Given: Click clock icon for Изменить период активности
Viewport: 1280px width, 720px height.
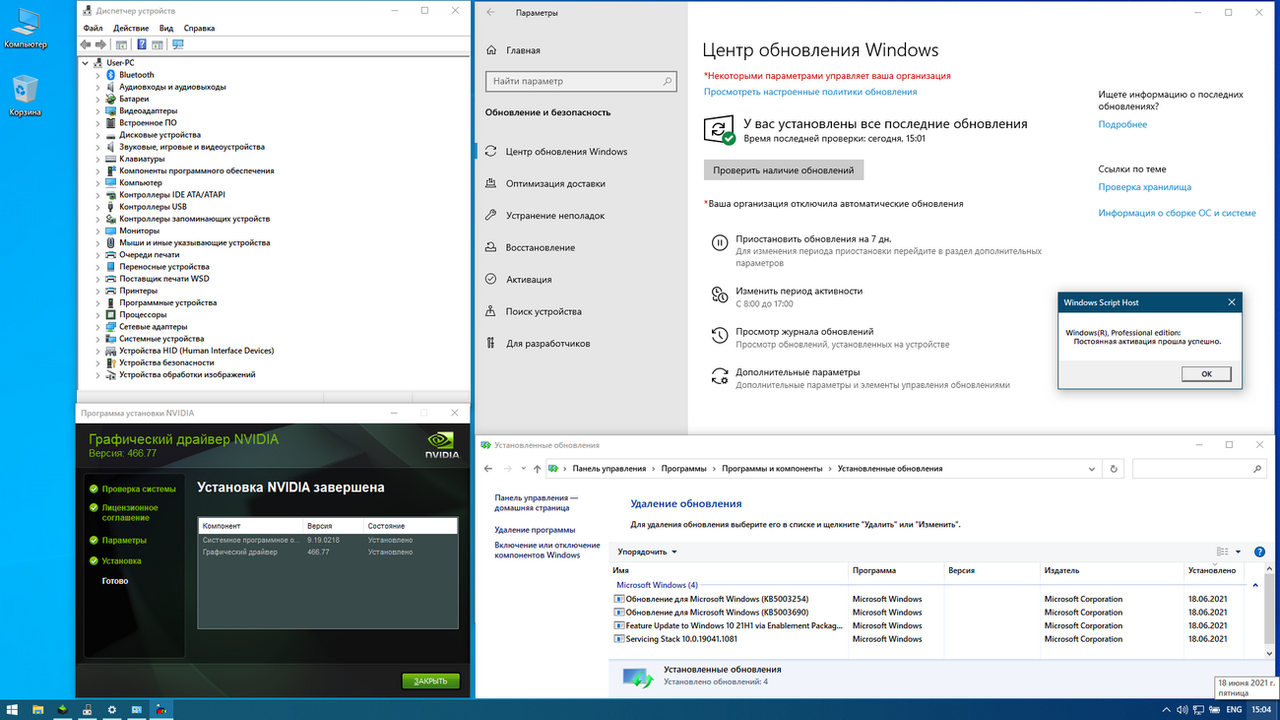Looking at the screenshot, I should (719, 295).
